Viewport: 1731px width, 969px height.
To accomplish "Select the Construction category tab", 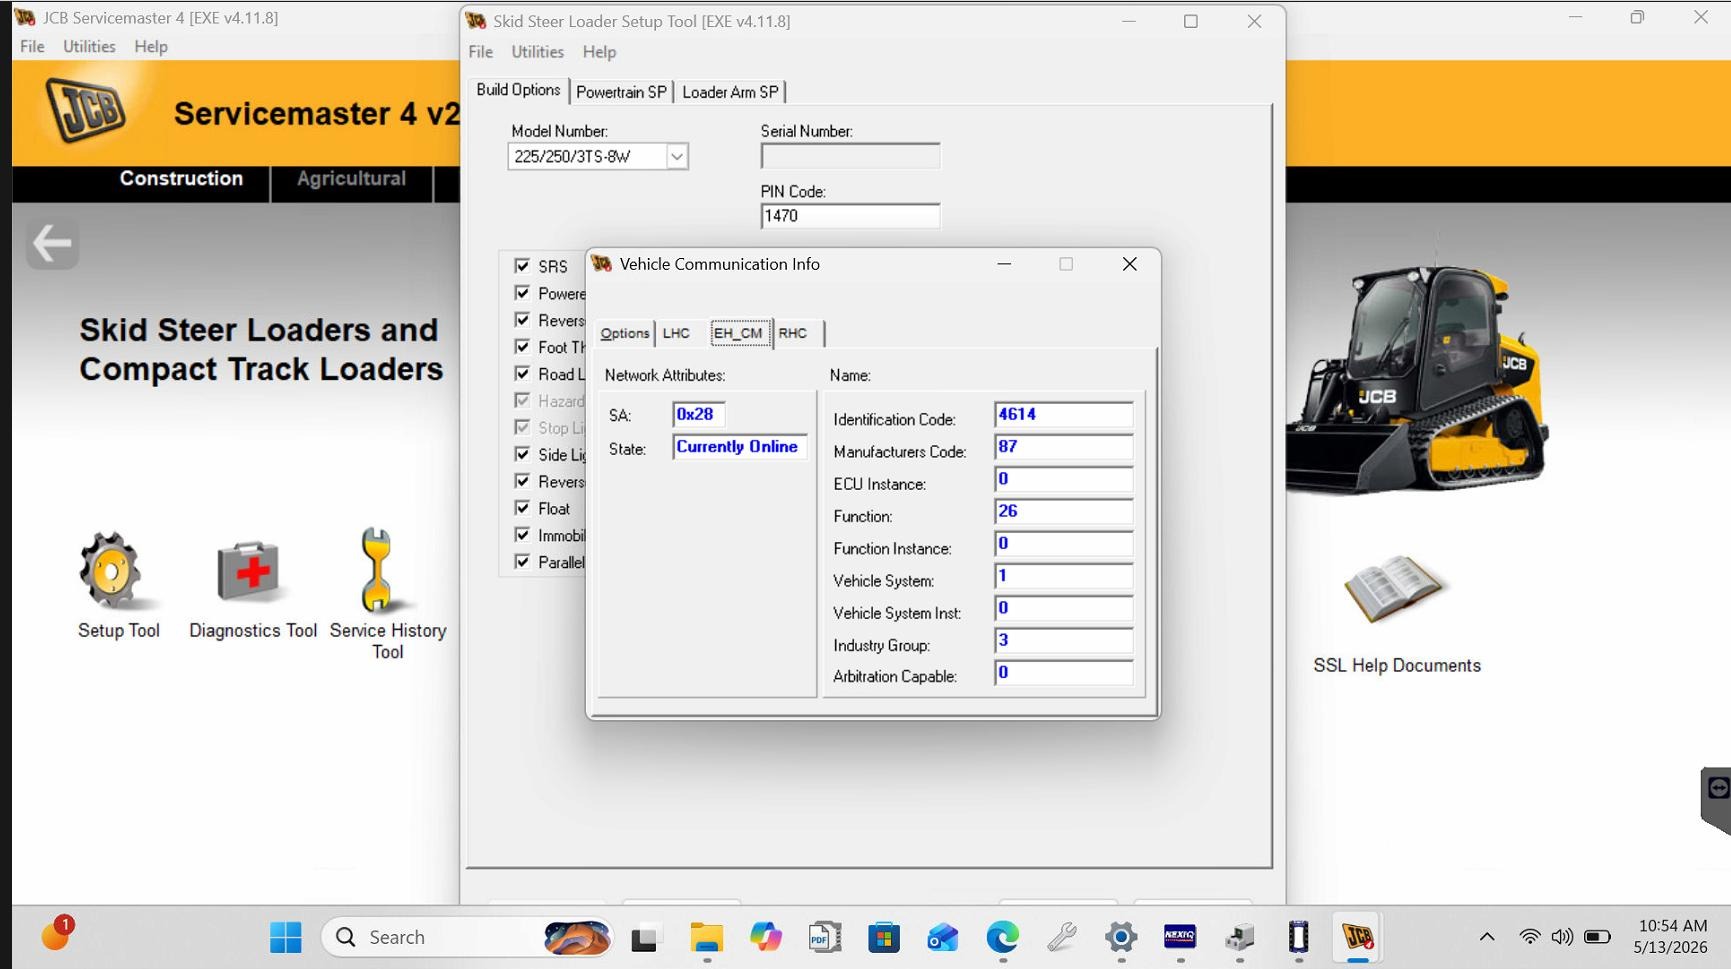I will [x=181, y=179].
